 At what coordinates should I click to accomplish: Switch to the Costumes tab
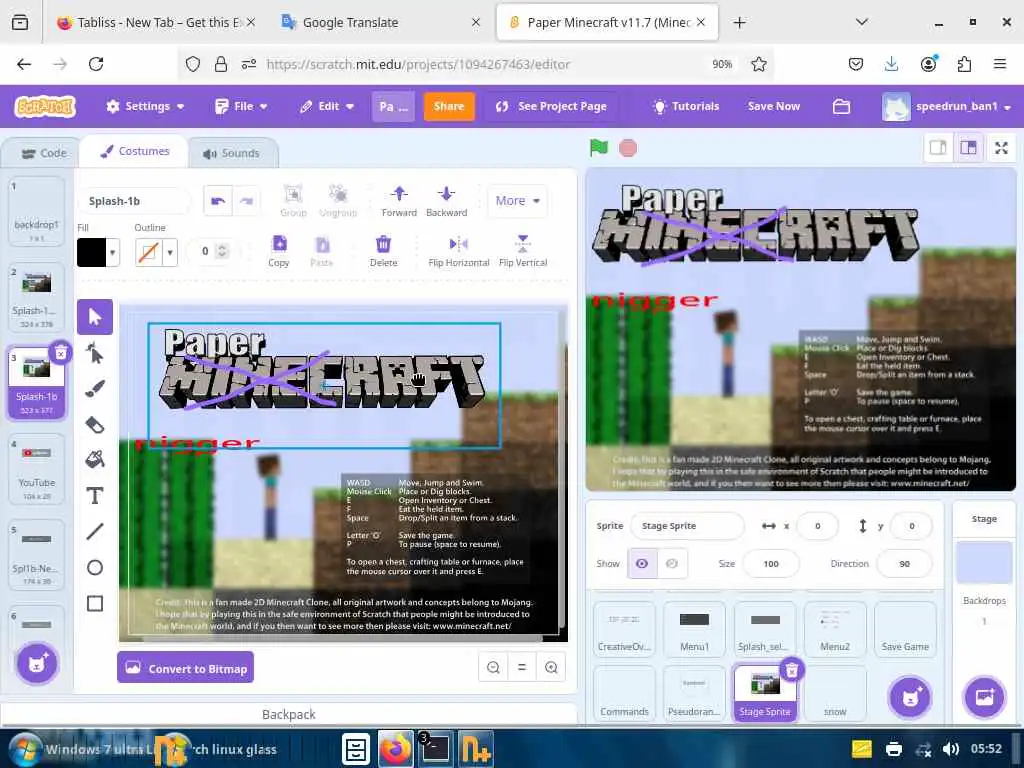click(135, 152)
